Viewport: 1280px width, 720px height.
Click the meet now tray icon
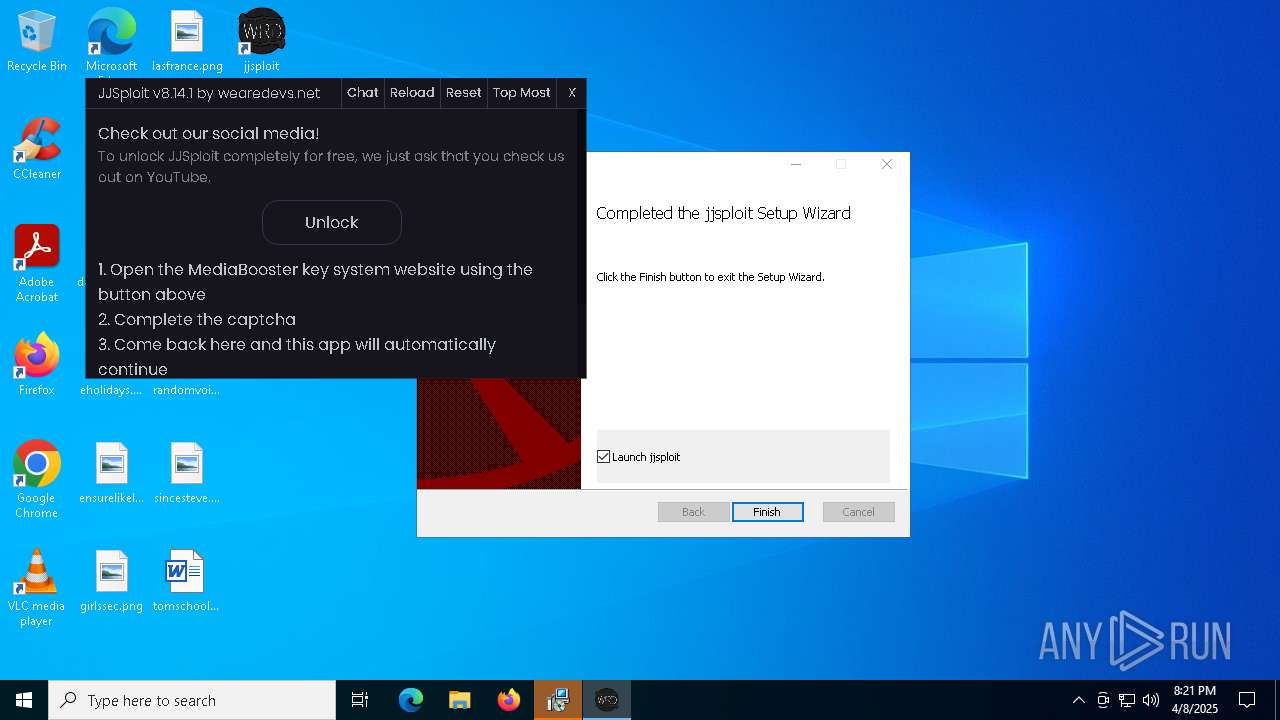[x=1103, y=700]
